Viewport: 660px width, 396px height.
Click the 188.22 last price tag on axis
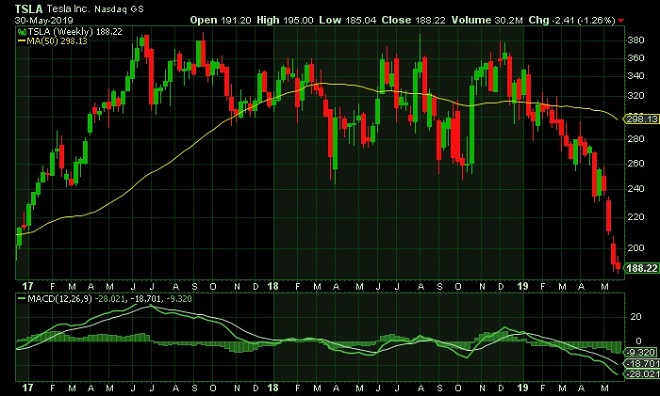pyautogui.click(x=641, y=268)
